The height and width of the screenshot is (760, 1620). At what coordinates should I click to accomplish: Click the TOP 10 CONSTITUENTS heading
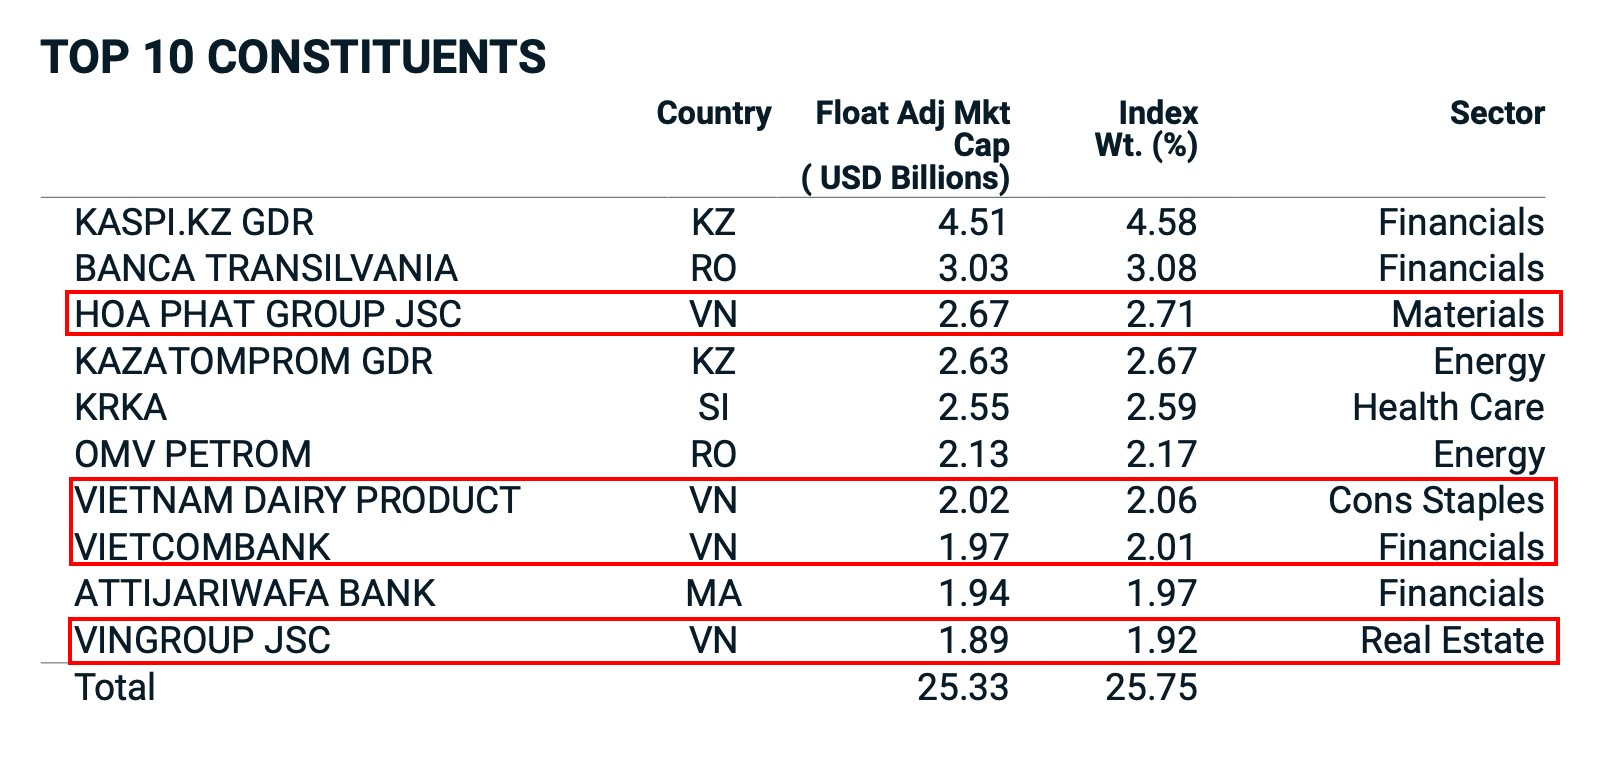tap(293, 57)
